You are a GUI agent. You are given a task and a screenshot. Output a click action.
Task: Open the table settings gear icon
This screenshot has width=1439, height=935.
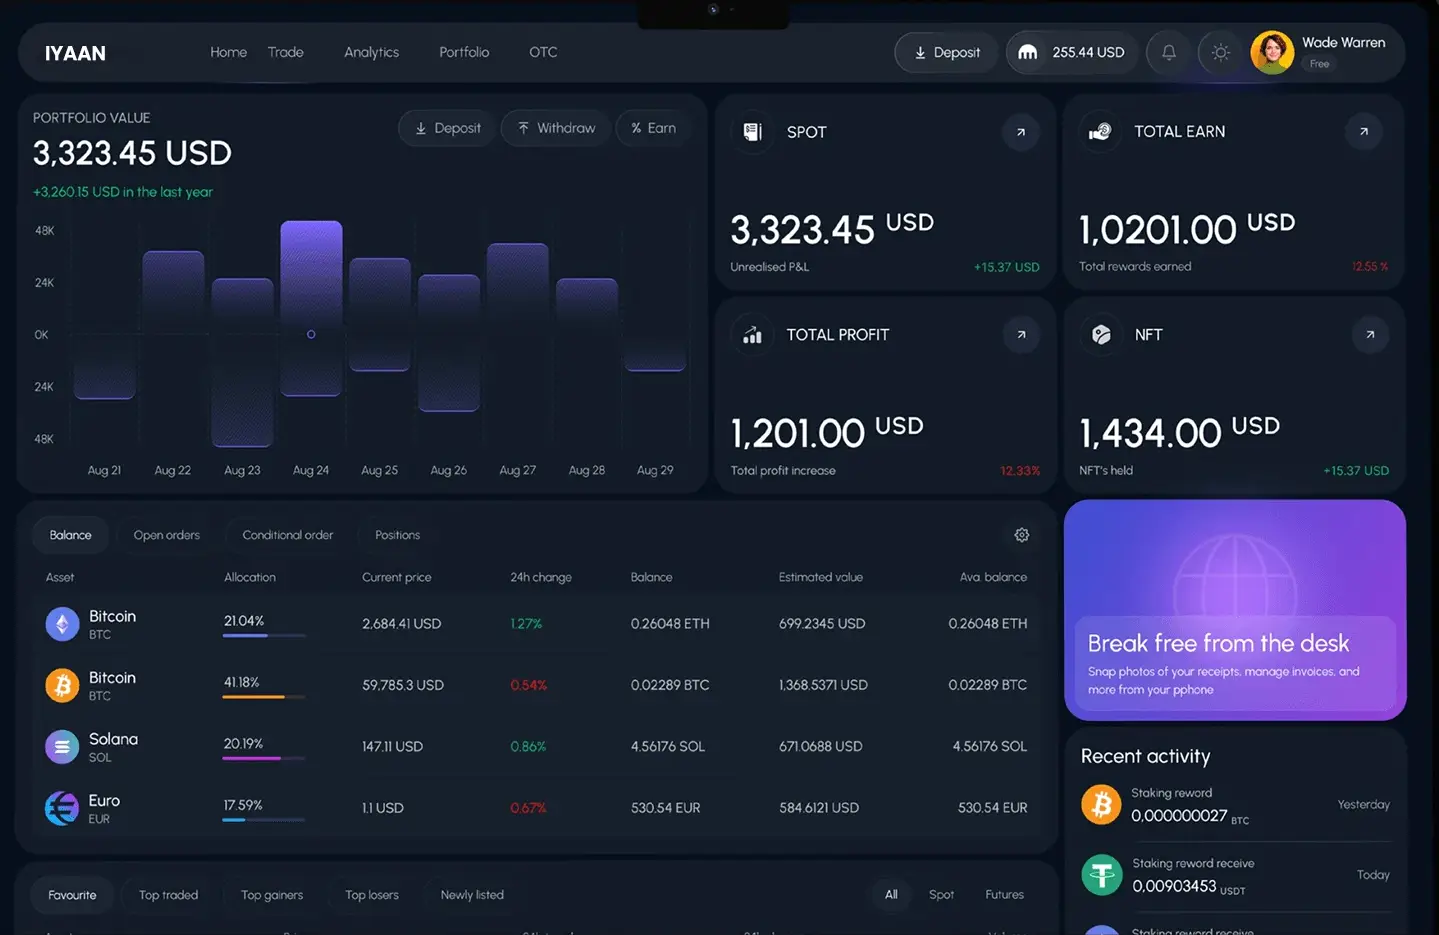point(1021,535)
